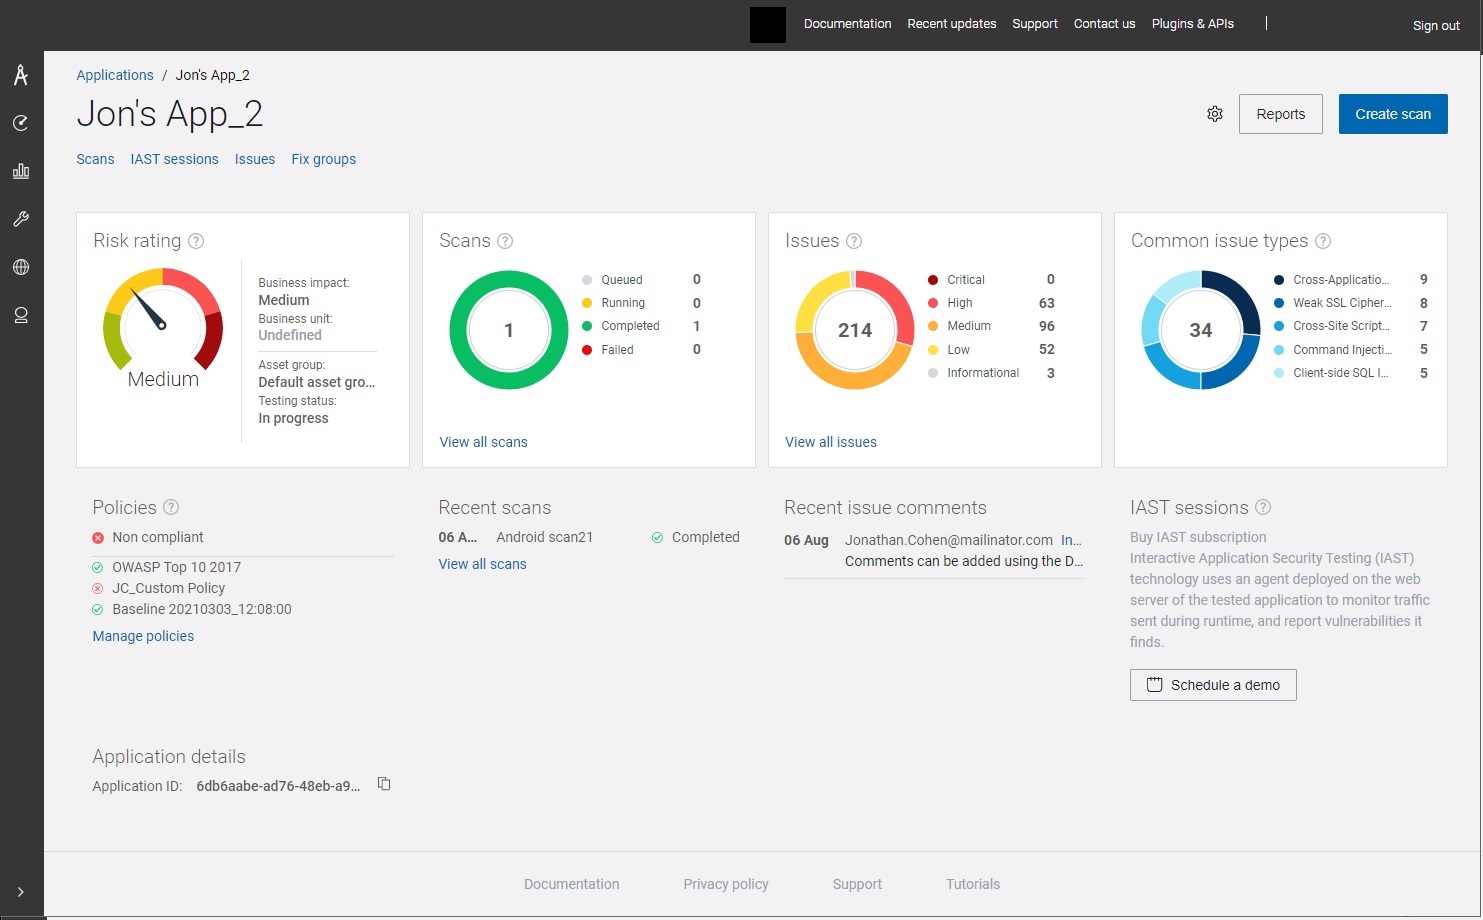The width and height of the screenshot is (1483, 920).
Task: Switch to the IAST sessions tab
Action: 174,159
